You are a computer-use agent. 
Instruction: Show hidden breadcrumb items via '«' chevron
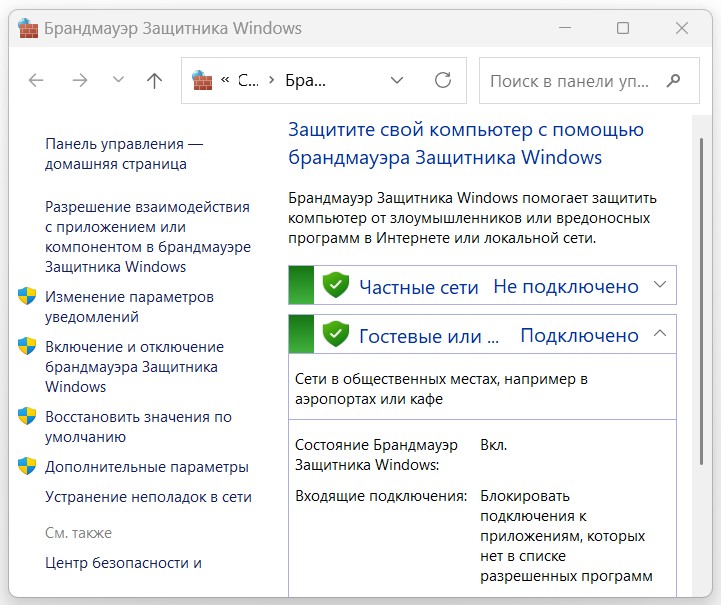225,80
